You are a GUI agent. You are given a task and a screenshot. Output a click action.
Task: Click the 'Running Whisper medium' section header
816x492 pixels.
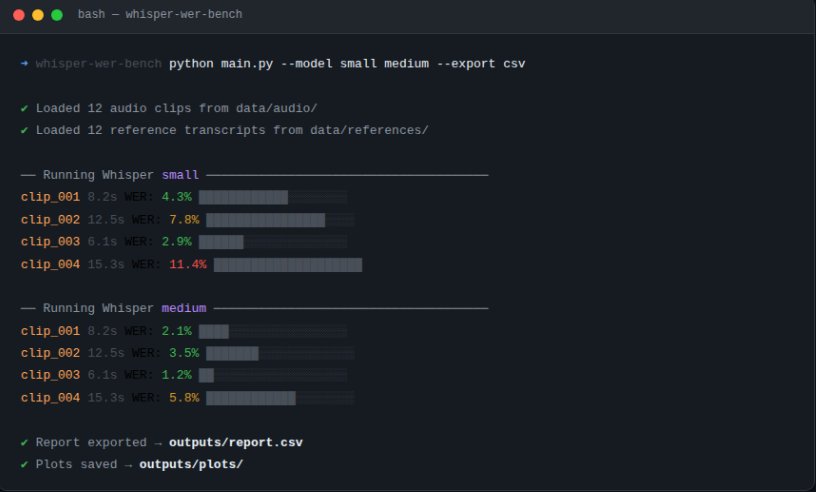(254, 308)
